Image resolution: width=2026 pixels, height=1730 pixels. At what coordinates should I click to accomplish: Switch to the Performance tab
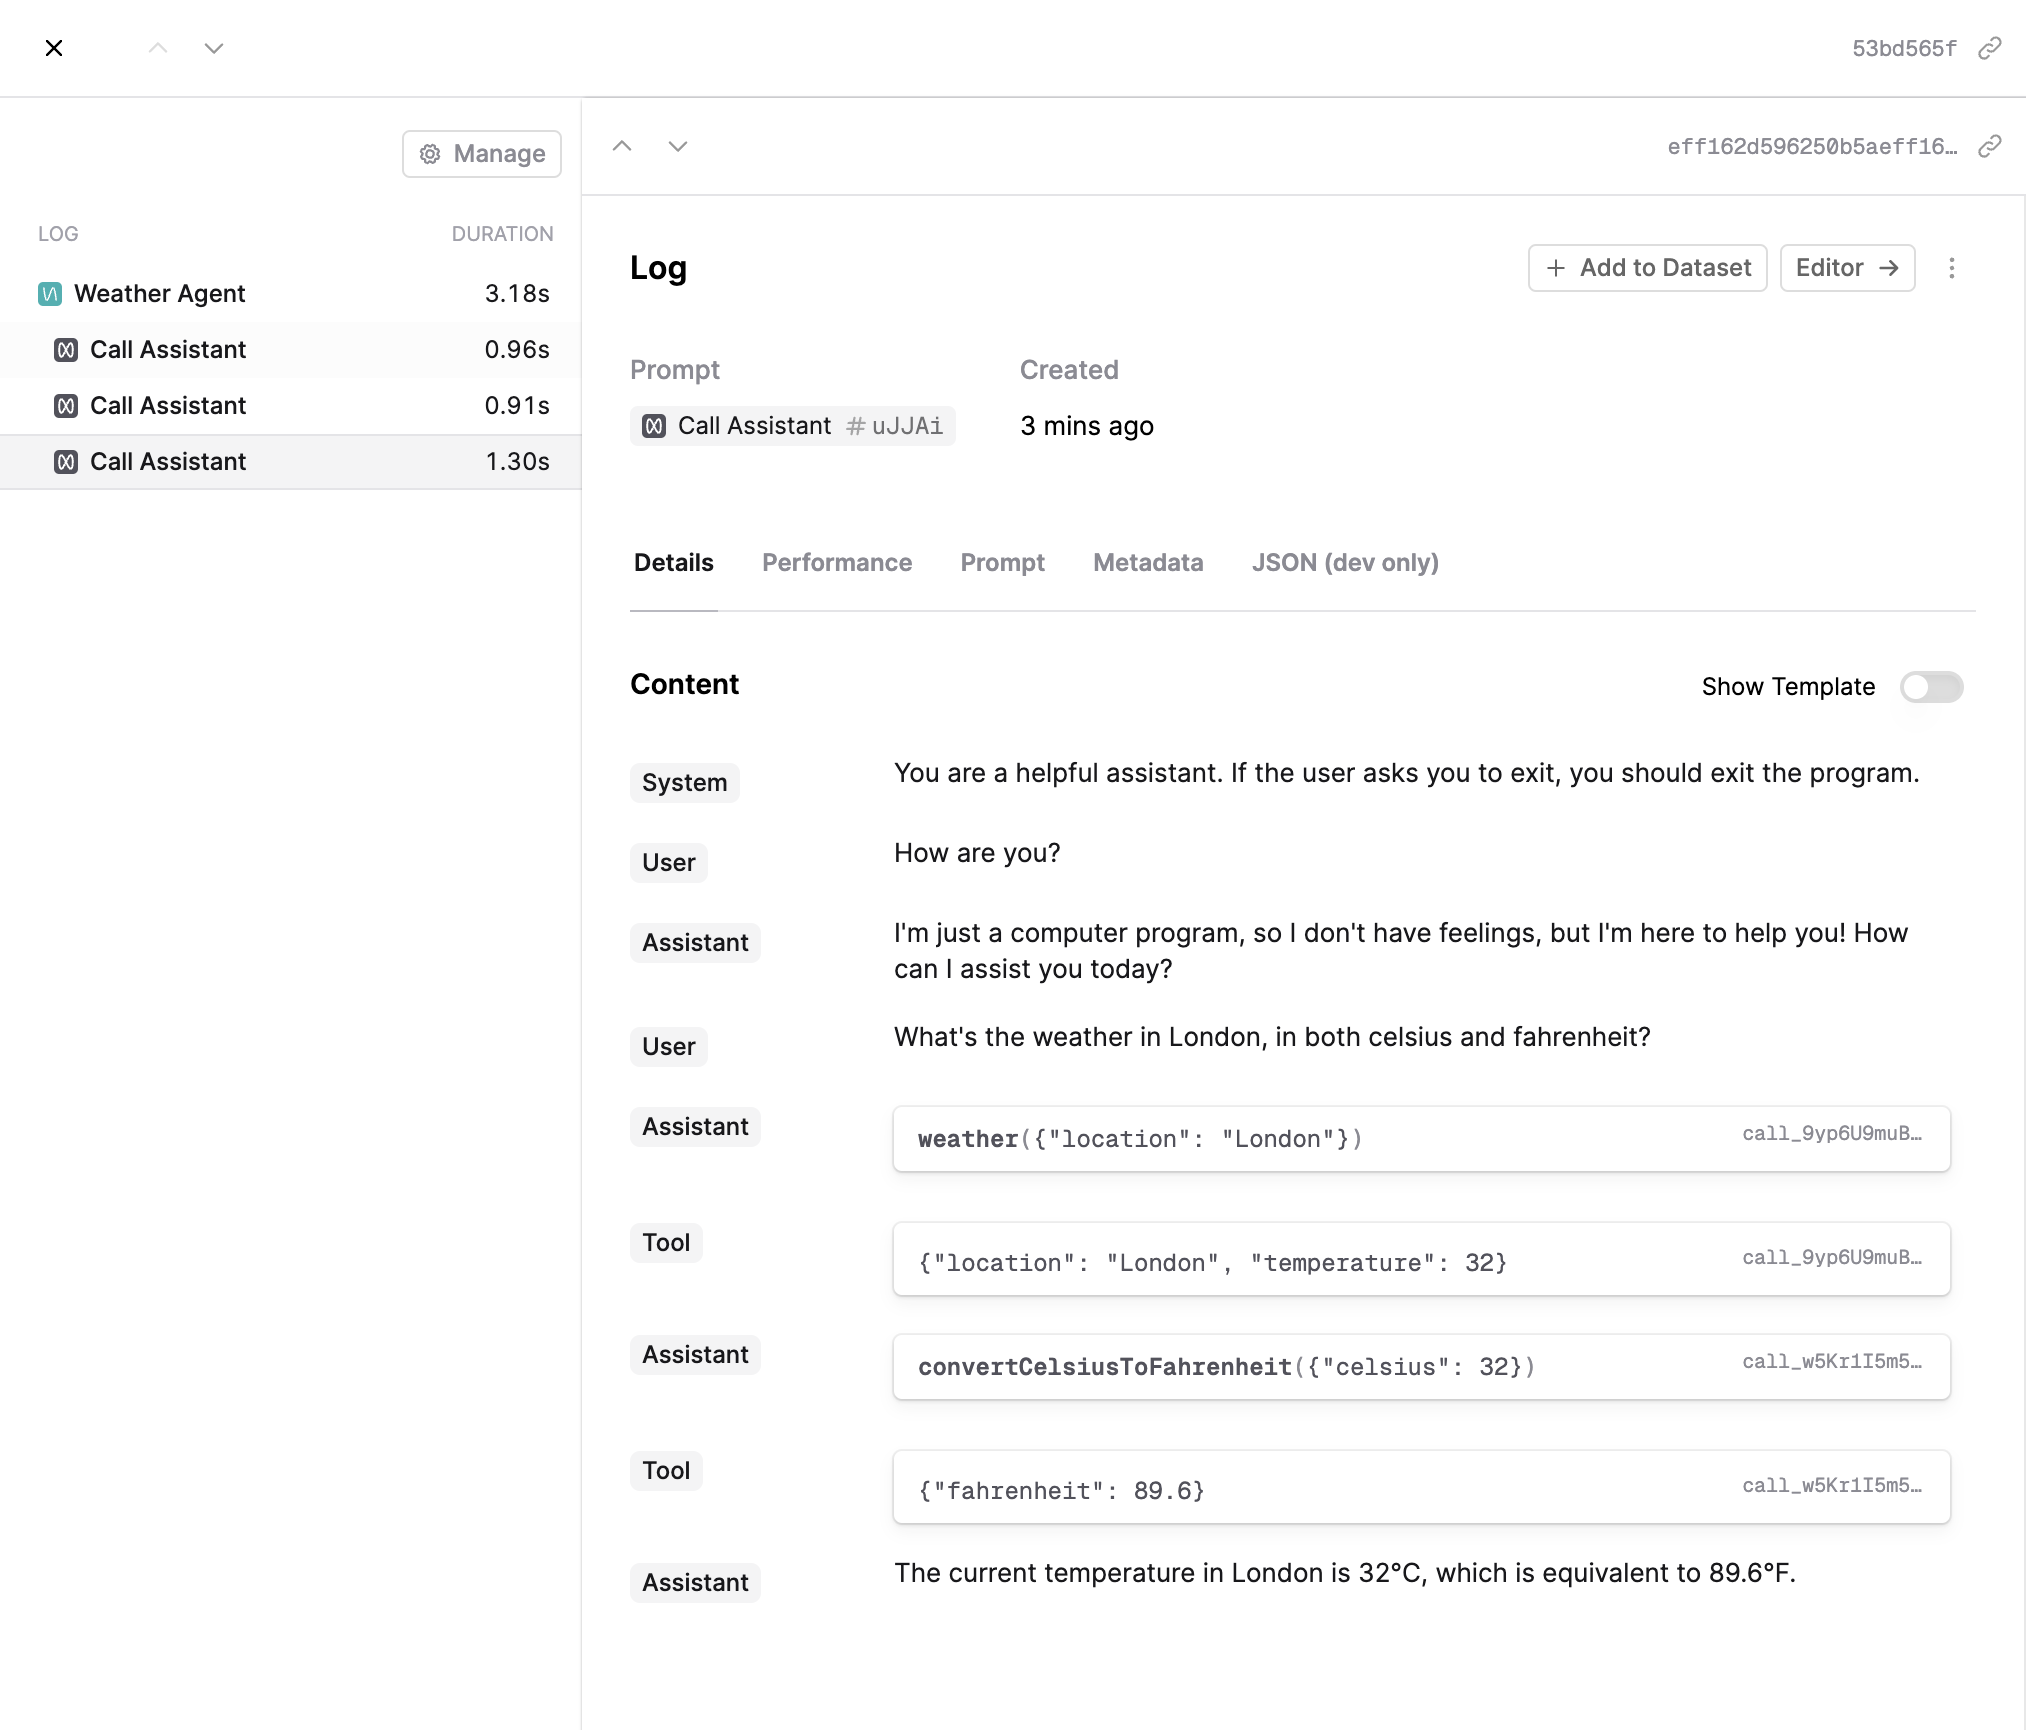[837, 563]
